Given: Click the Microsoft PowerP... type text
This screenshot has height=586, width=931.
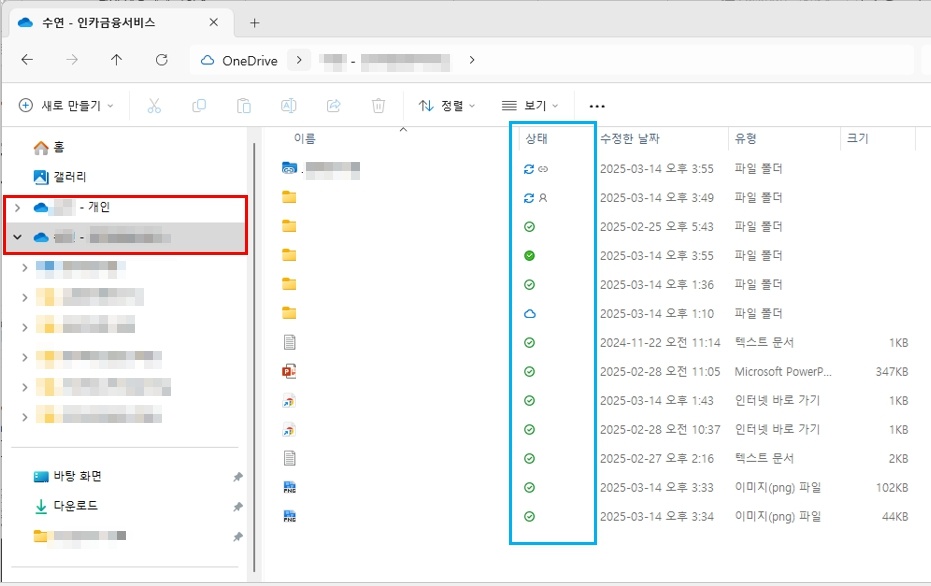Looking at the screenshot, I should tap(783, 372).
